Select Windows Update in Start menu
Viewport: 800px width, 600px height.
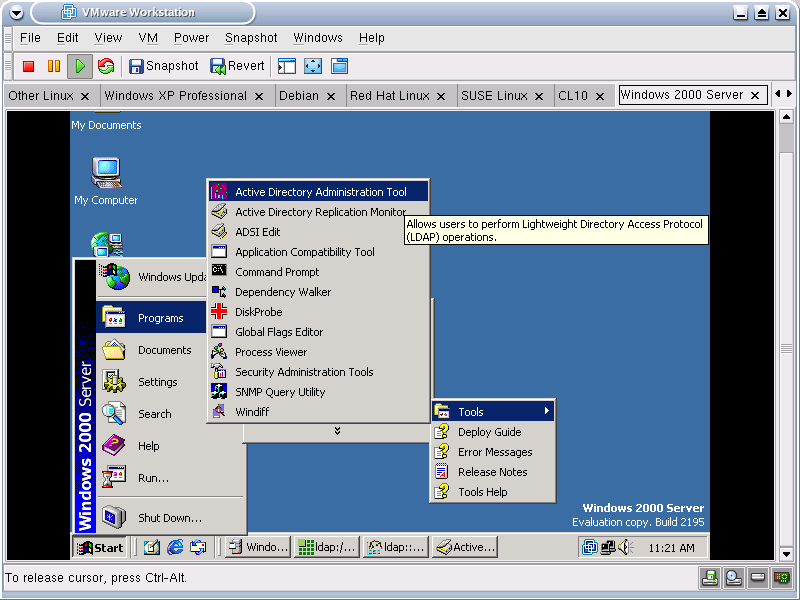pos(152,277)
